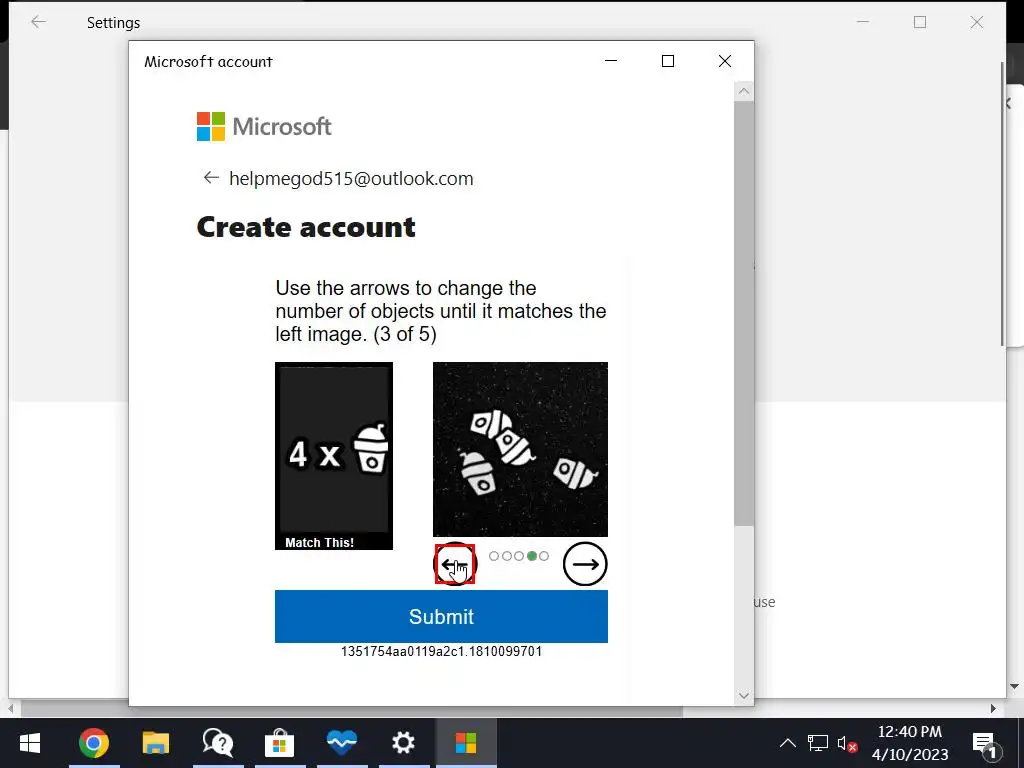
Task: Open the Windows Start menu
Action: point(30,743)
